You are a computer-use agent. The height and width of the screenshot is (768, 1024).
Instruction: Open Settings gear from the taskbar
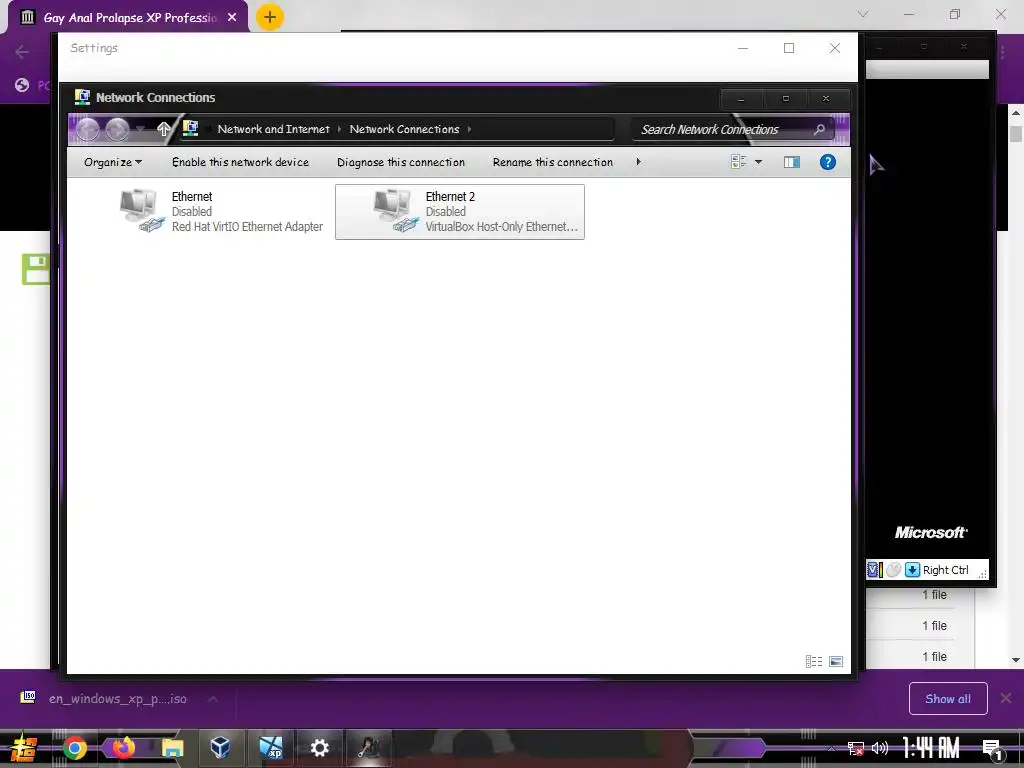319,748
